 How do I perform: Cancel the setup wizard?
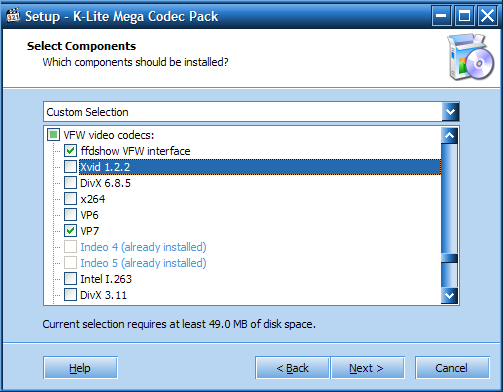pos(452,368)
